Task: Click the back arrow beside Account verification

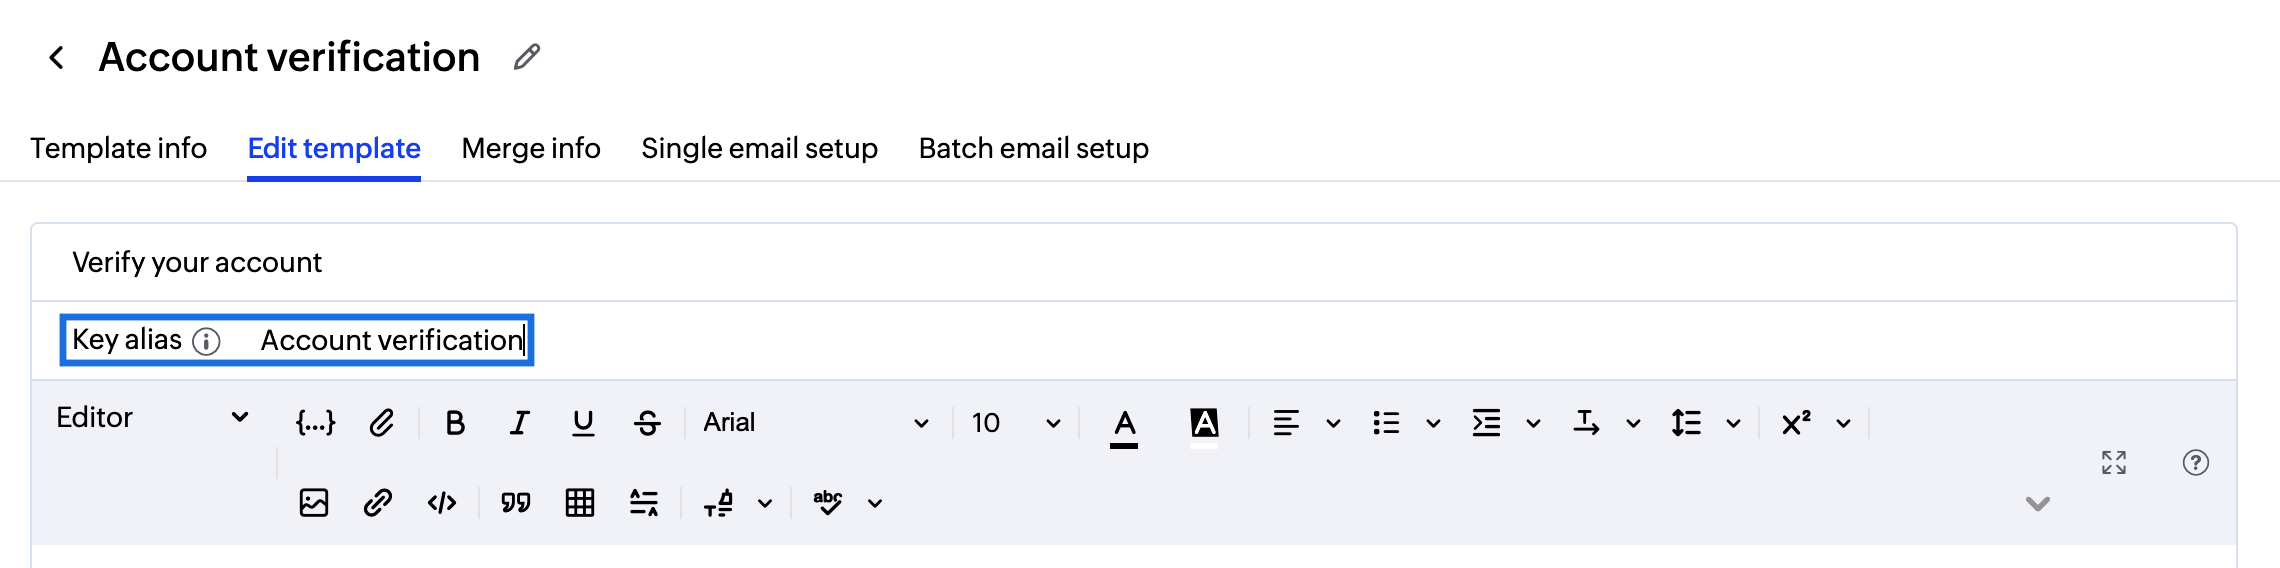Action: 57,58
